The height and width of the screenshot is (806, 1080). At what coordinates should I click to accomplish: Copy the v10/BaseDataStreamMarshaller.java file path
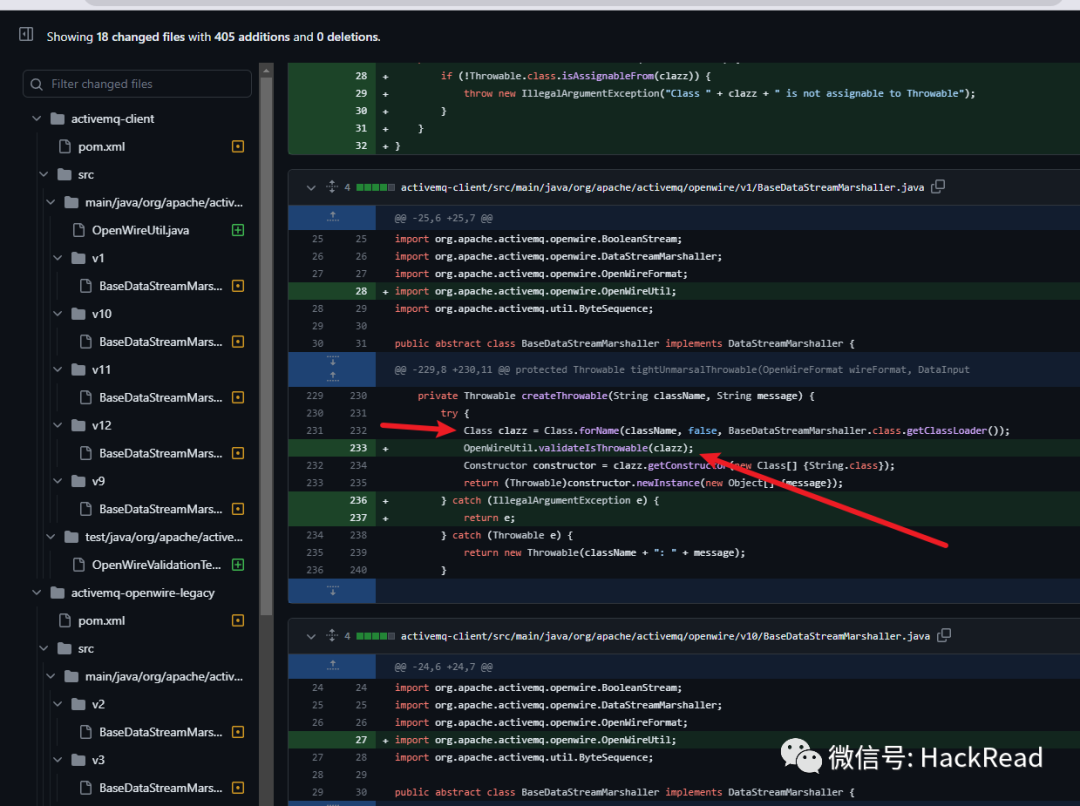click(944, 635)
